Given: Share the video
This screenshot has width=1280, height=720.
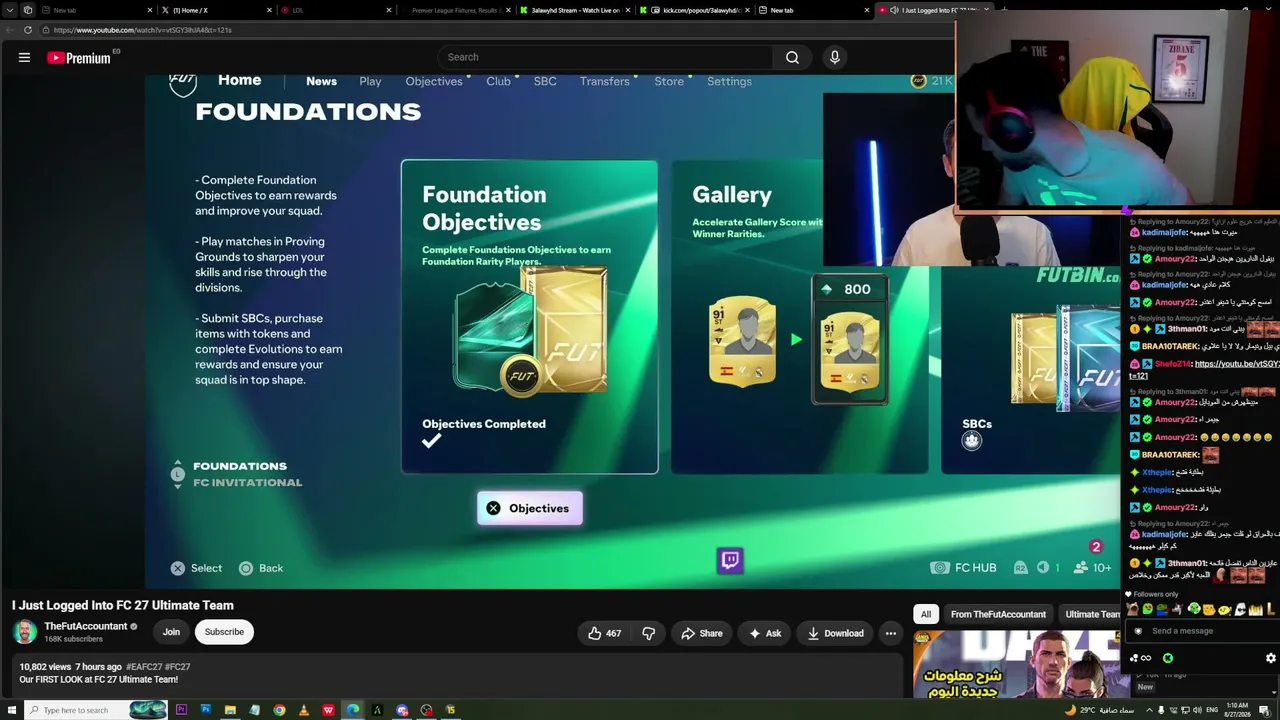Looking at the screenshot, I should (701, 633).
